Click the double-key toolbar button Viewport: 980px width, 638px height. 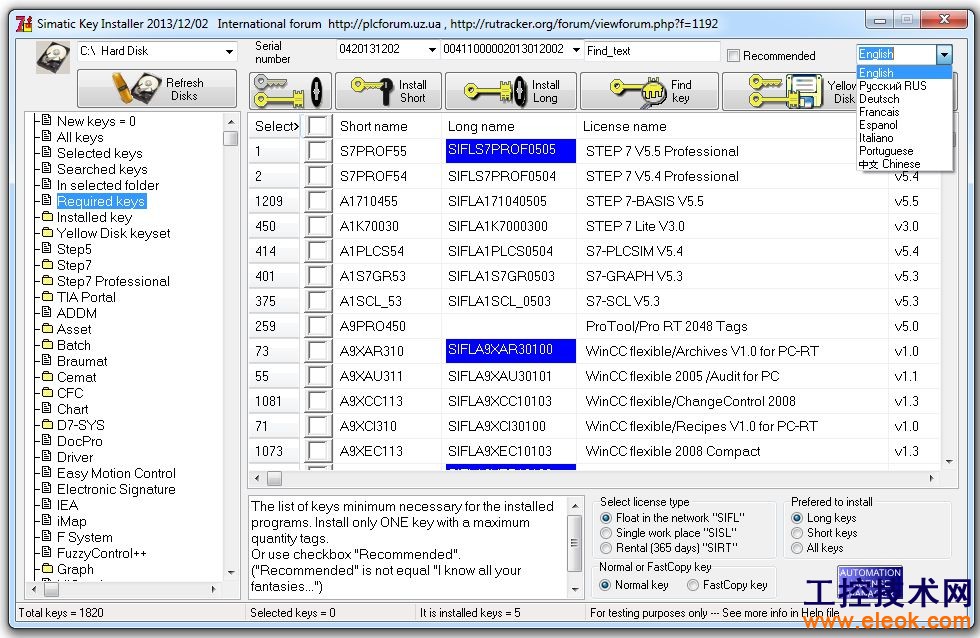(290, 91)
